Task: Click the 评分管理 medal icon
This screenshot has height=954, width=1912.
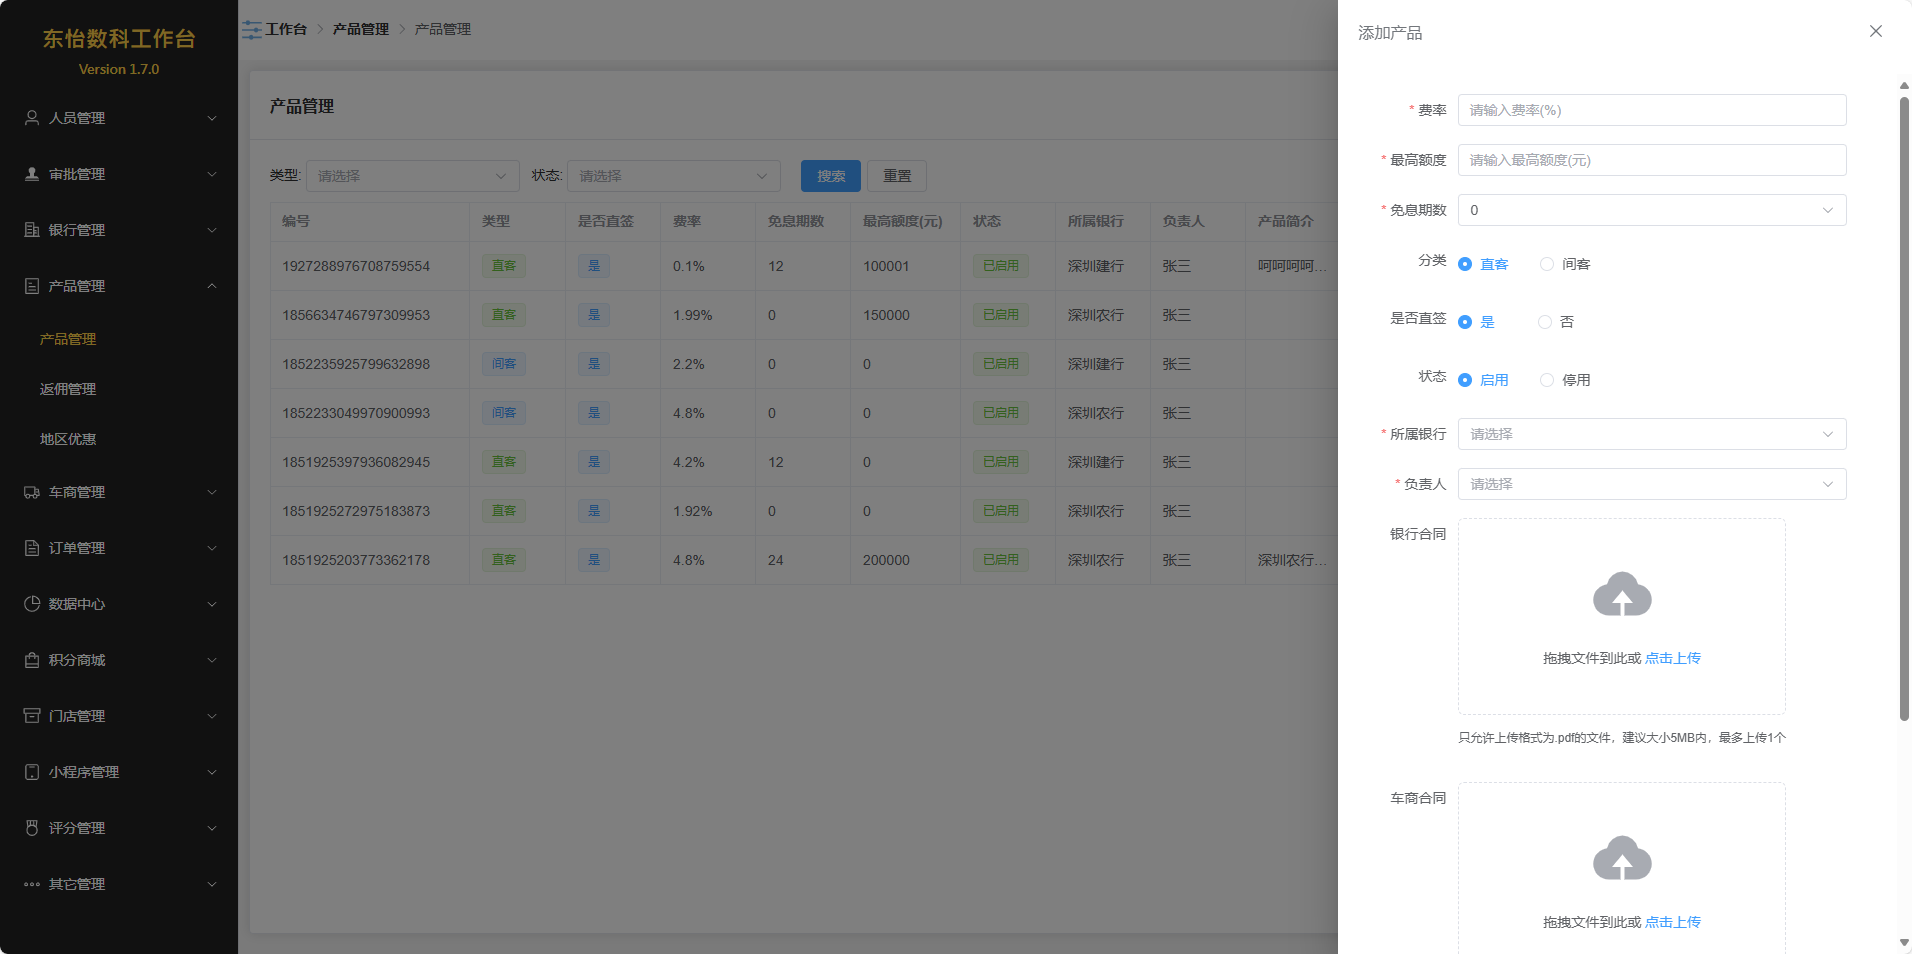Action: [x=32, y=828]
